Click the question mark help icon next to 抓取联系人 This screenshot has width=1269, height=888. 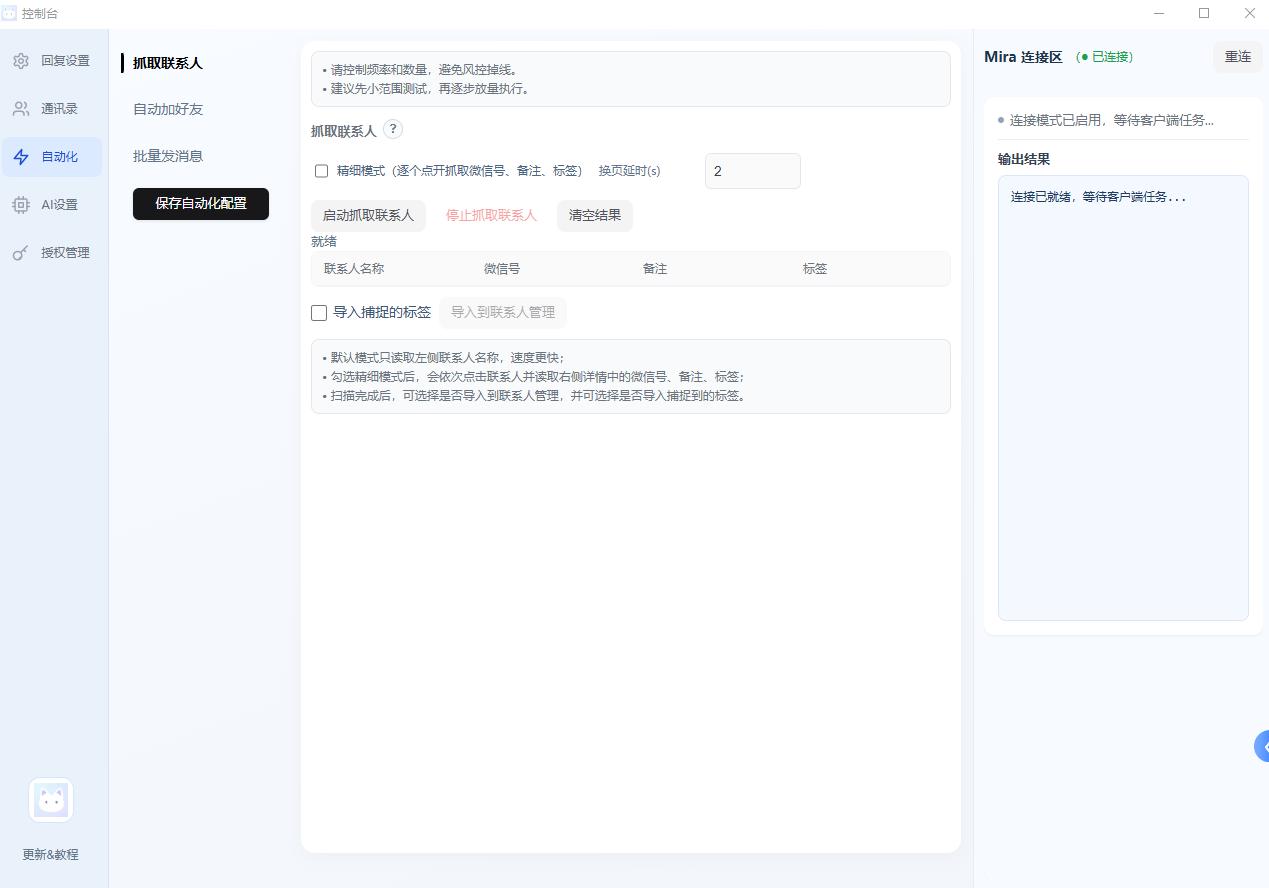pyautogui.click(x=393, y=129)
